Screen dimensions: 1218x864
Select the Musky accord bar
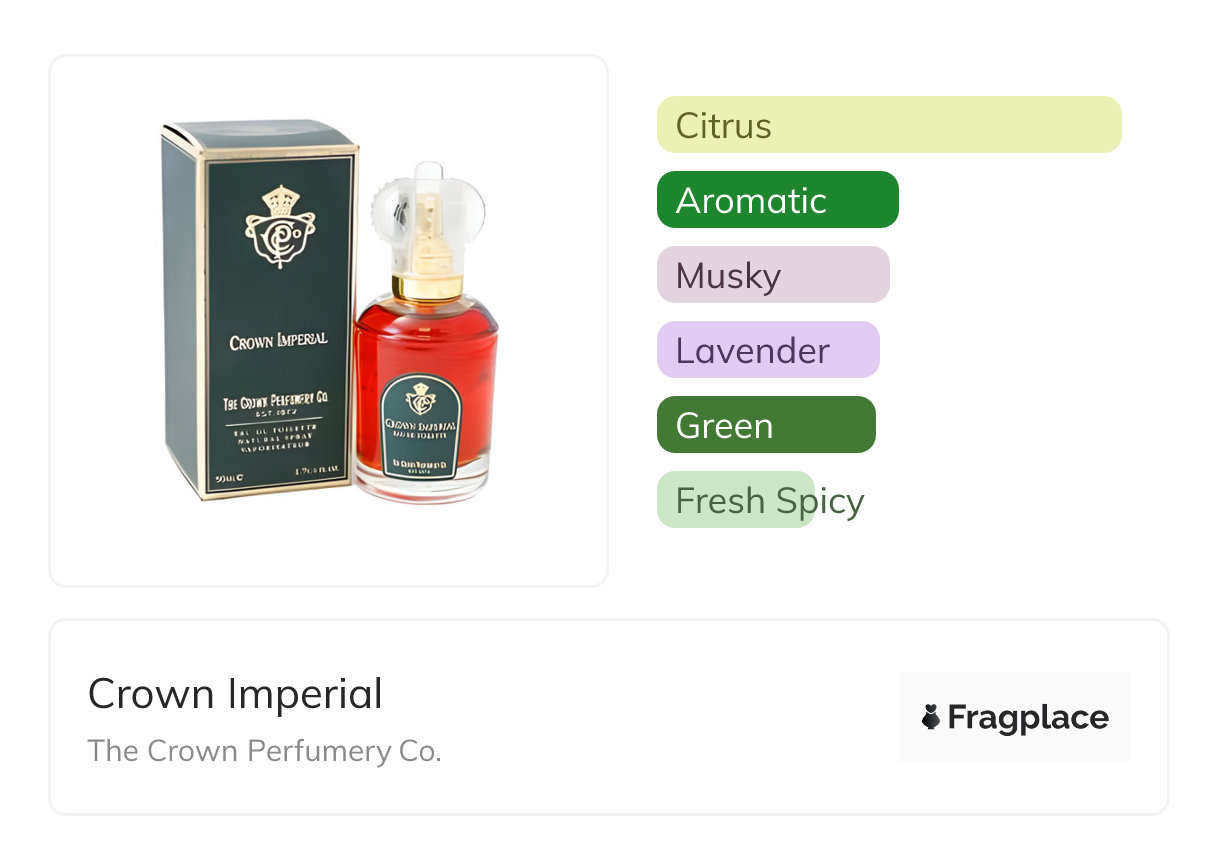tap(773, 275)
